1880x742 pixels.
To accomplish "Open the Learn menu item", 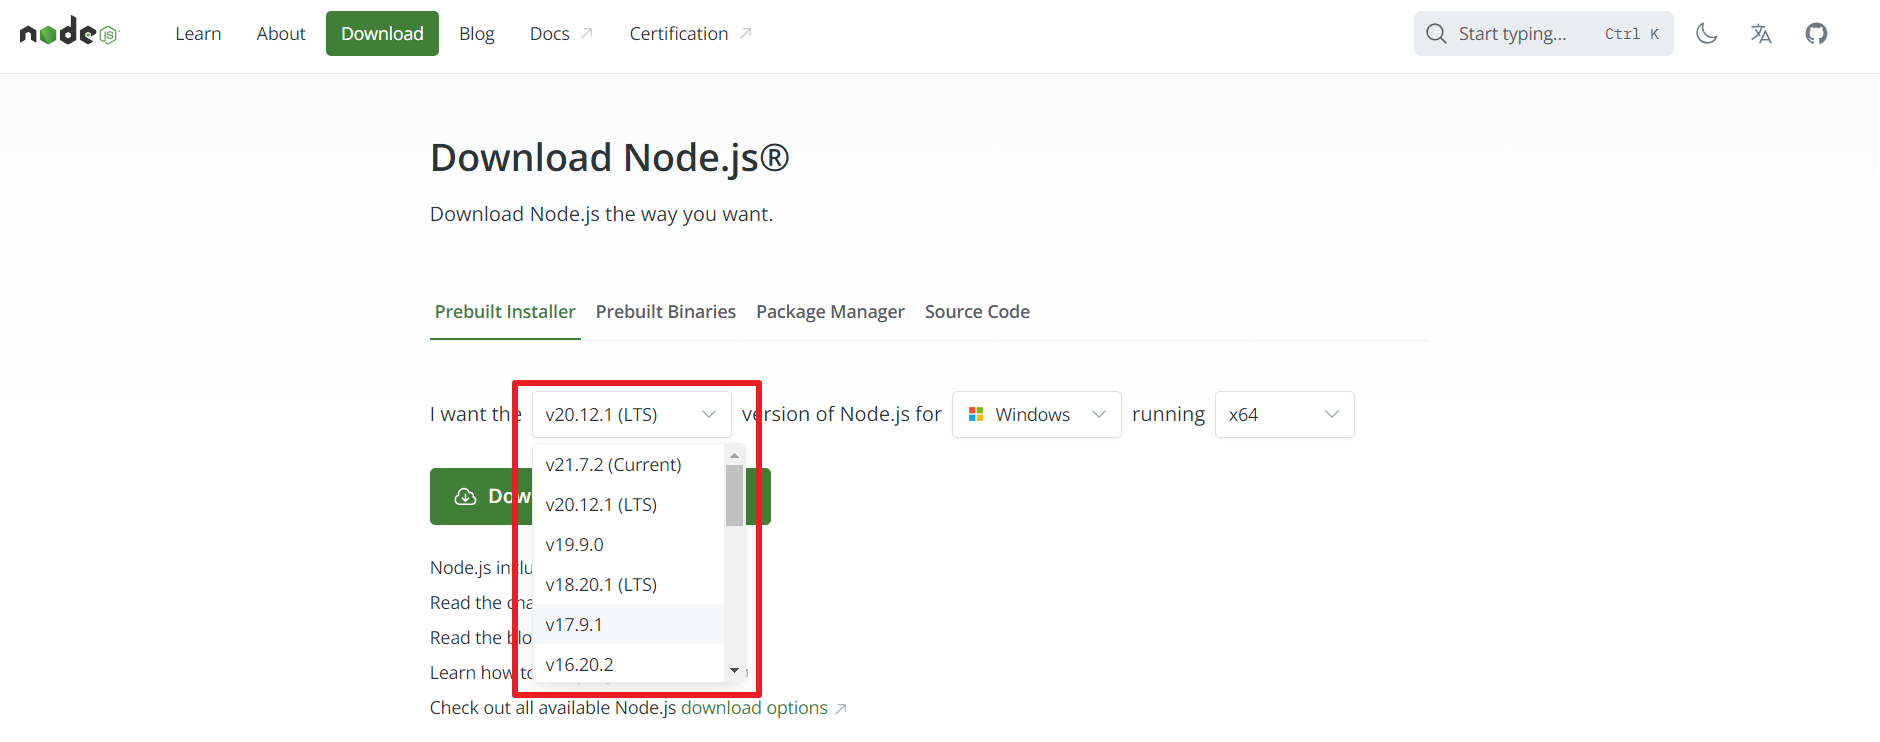I will [198, 33].
